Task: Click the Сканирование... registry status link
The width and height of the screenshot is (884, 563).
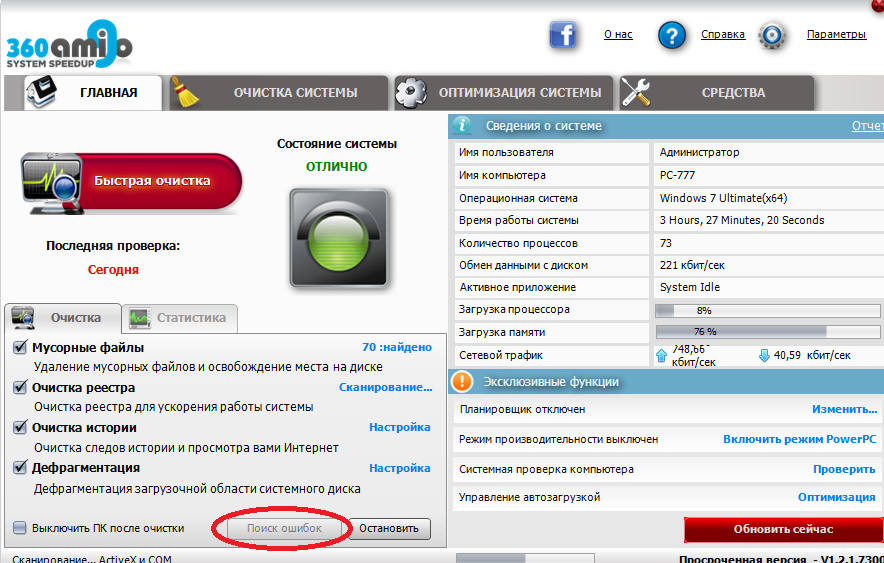Action: (386, 387)
